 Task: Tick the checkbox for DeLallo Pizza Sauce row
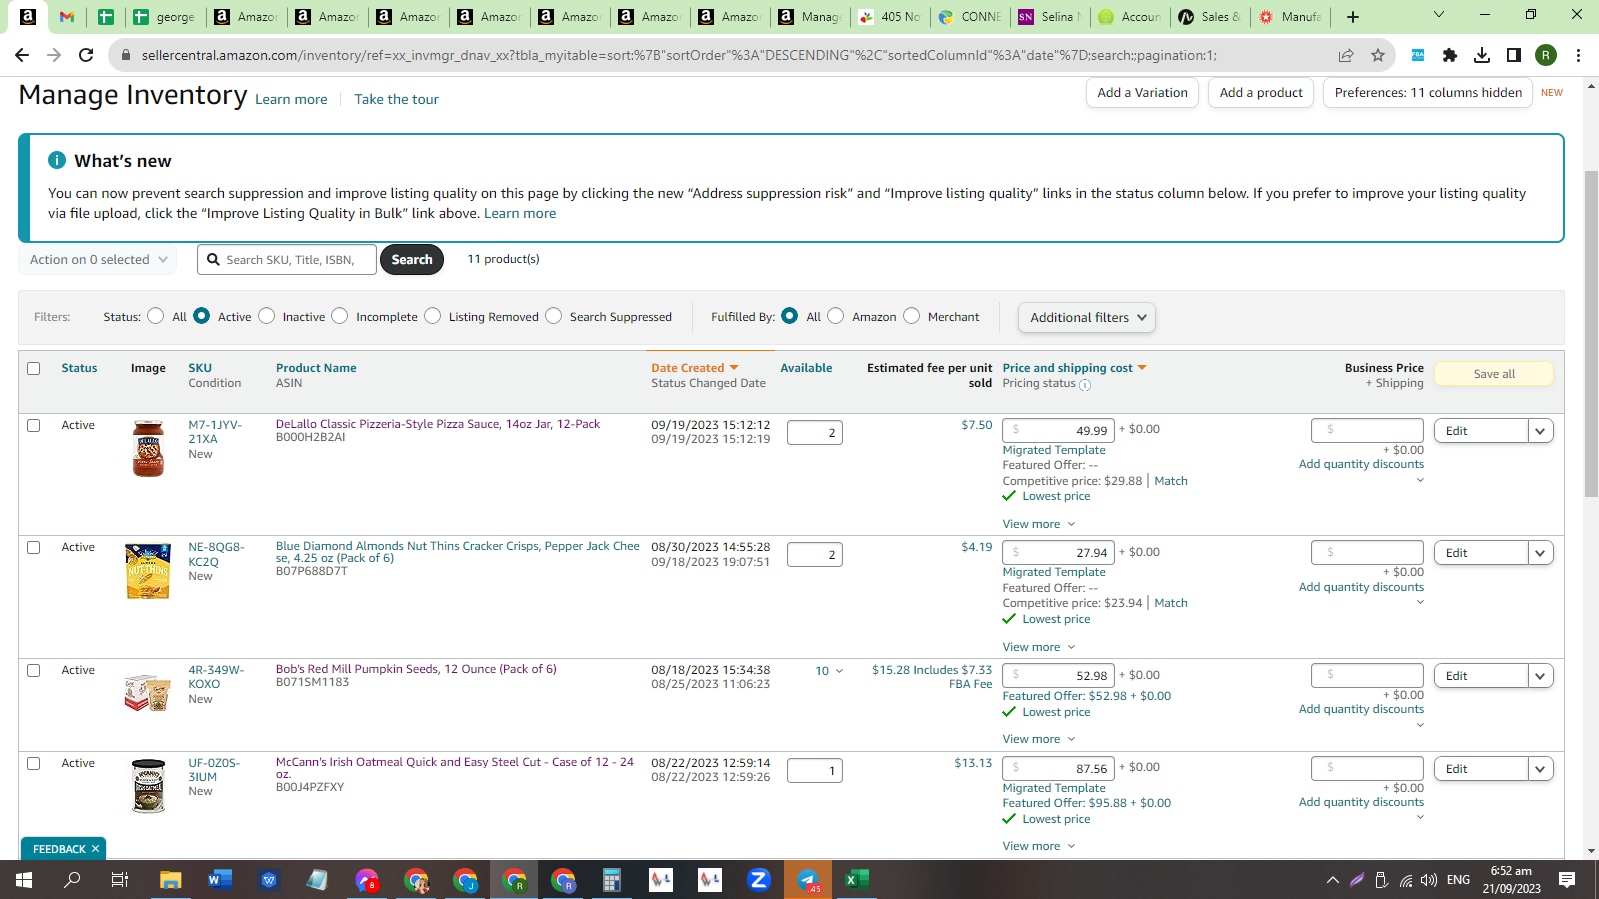point(34,426)
